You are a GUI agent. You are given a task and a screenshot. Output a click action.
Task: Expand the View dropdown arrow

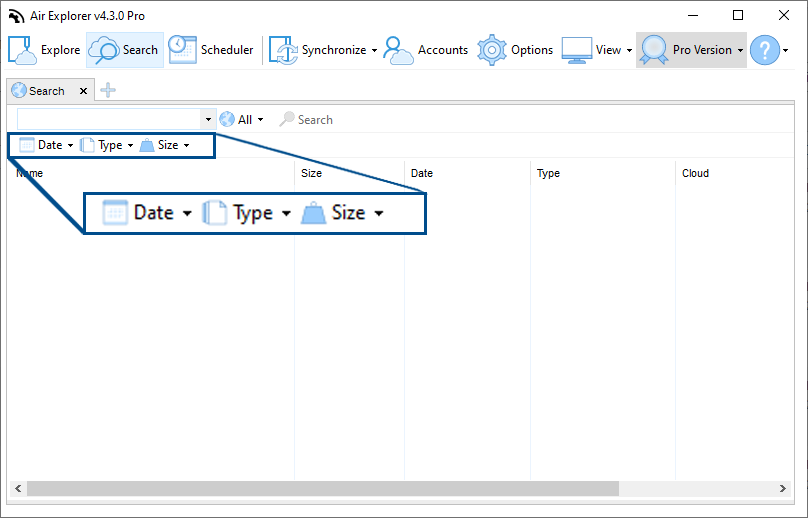[x=629, y=51]
